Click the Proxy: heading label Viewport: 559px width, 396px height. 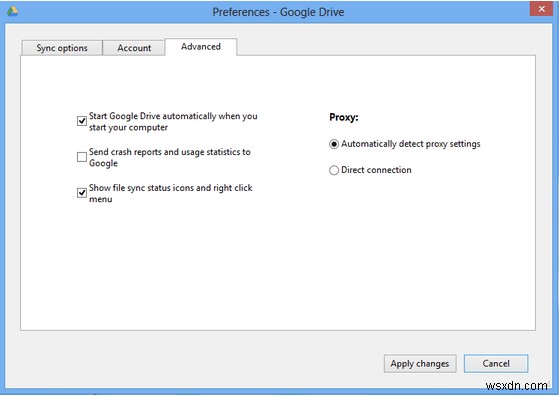344,117
